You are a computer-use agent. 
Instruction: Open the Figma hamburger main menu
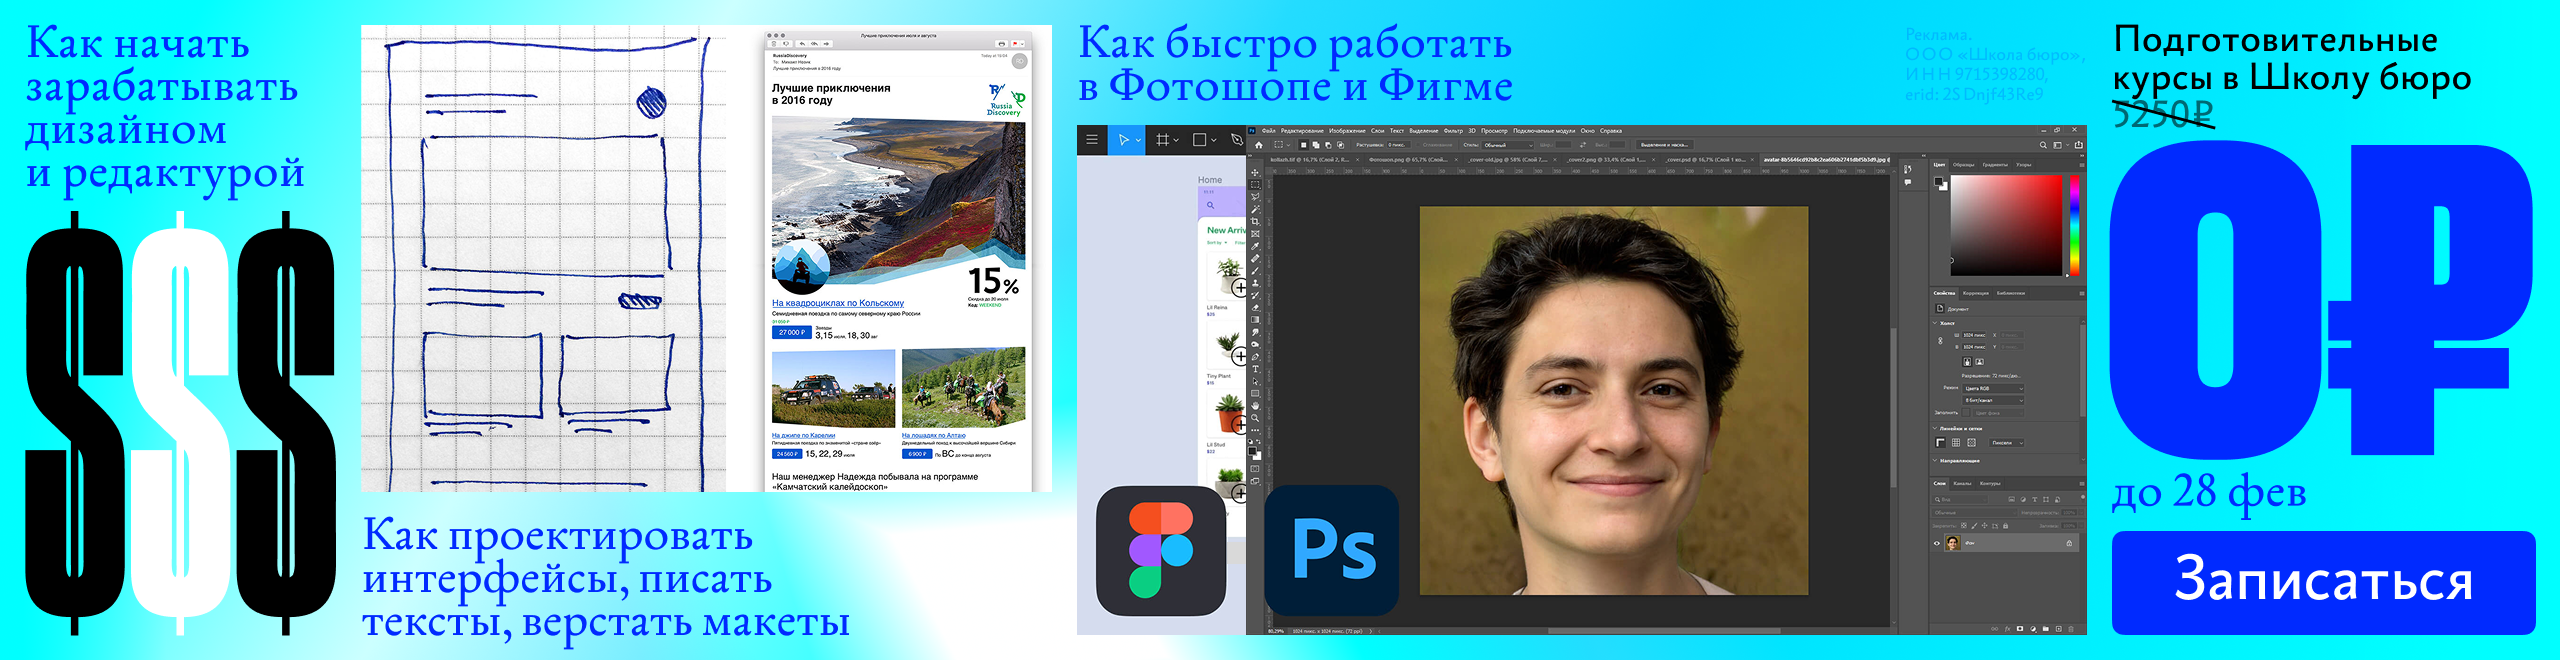(x=1092, y=140)
